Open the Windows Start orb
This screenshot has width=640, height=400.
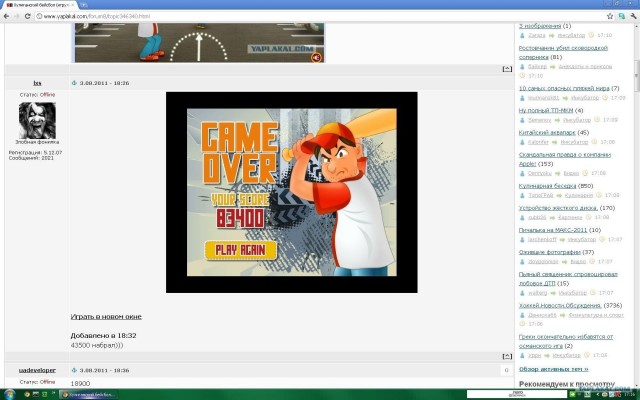(x=9, y=394)
